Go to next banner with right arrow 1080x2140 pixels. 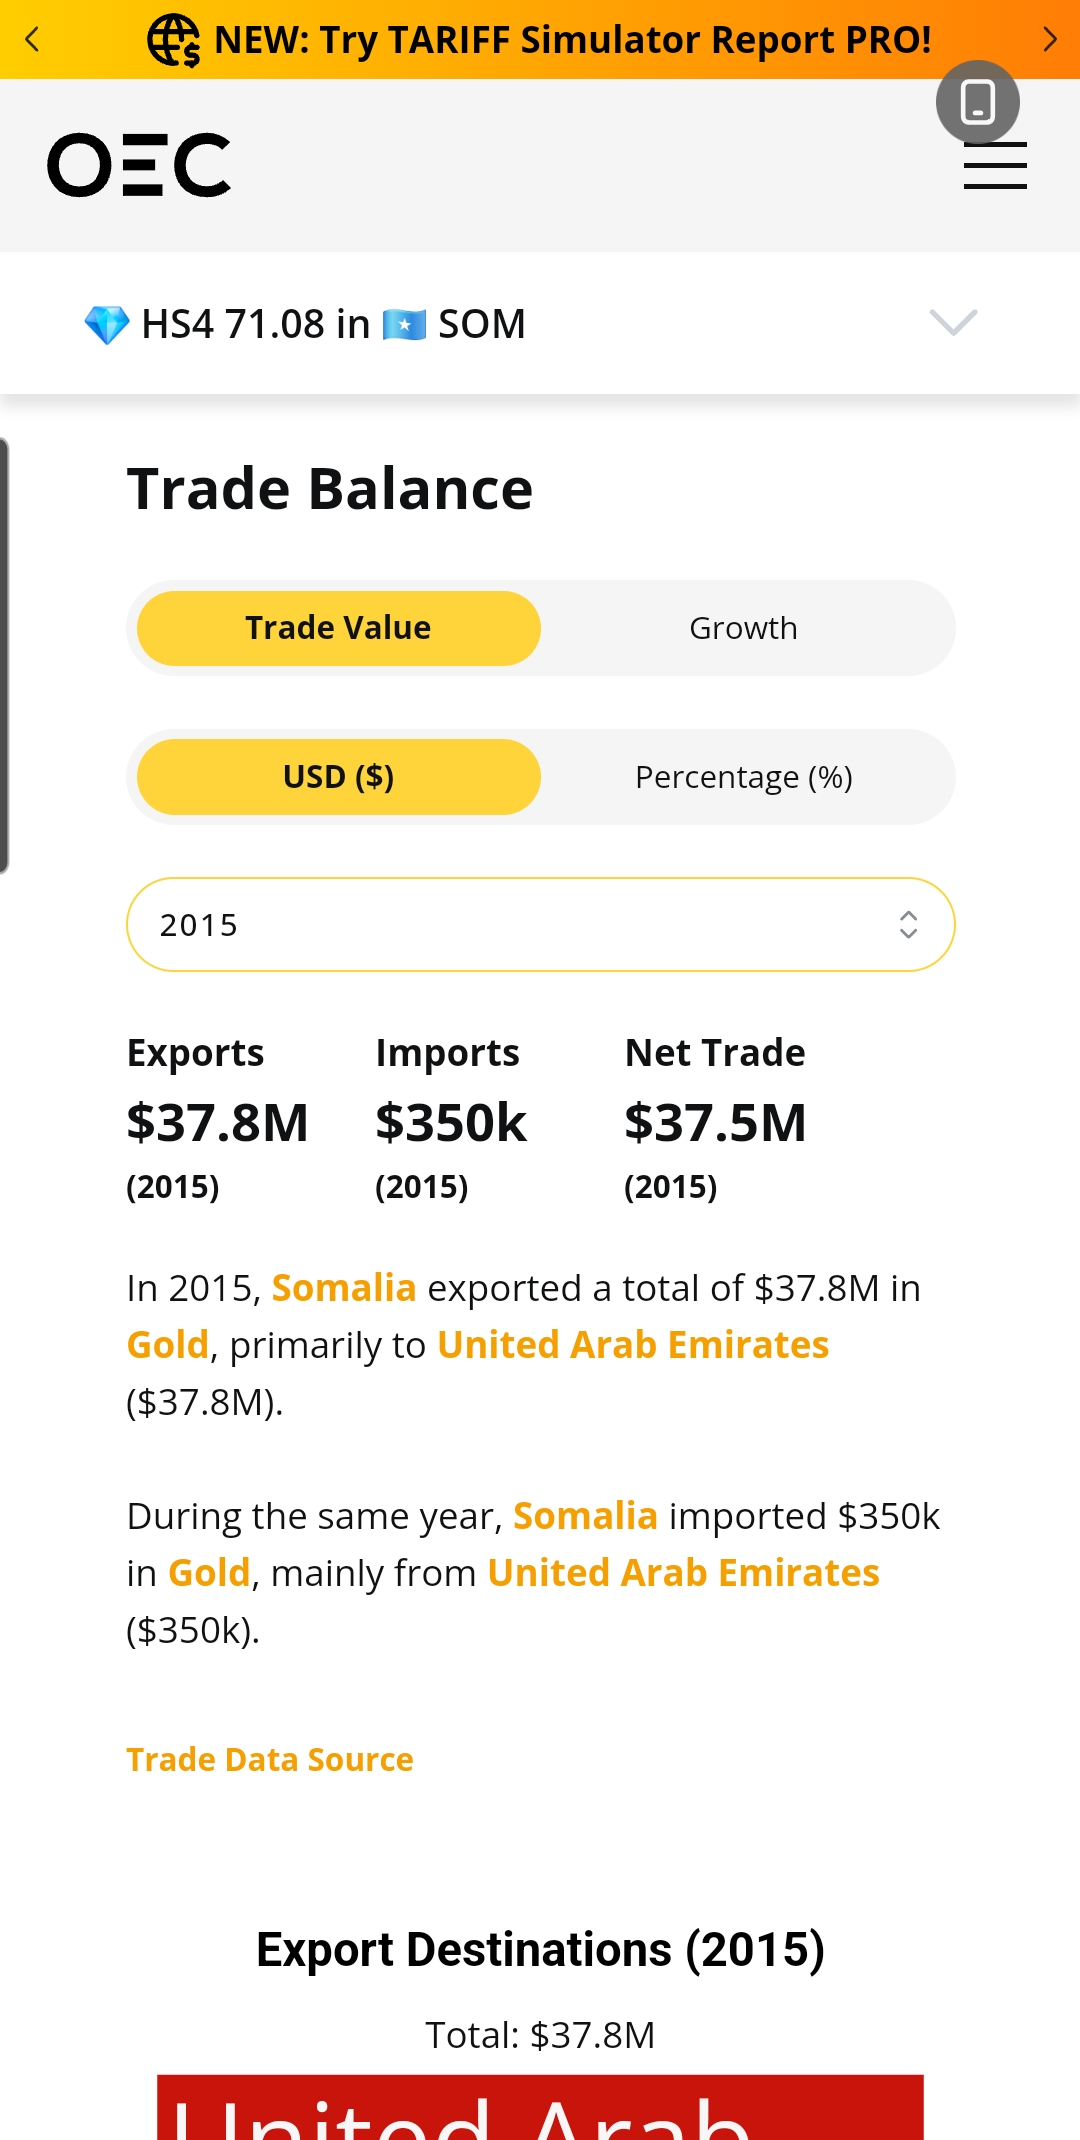click(x=1049, y=39)
